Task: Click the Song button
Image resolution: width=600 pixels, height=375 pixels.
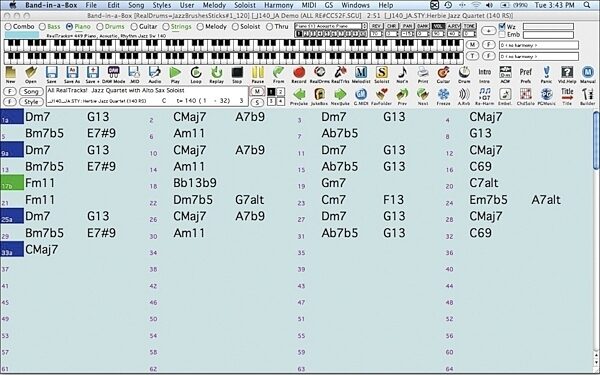Action: click(x=31, y=91)
